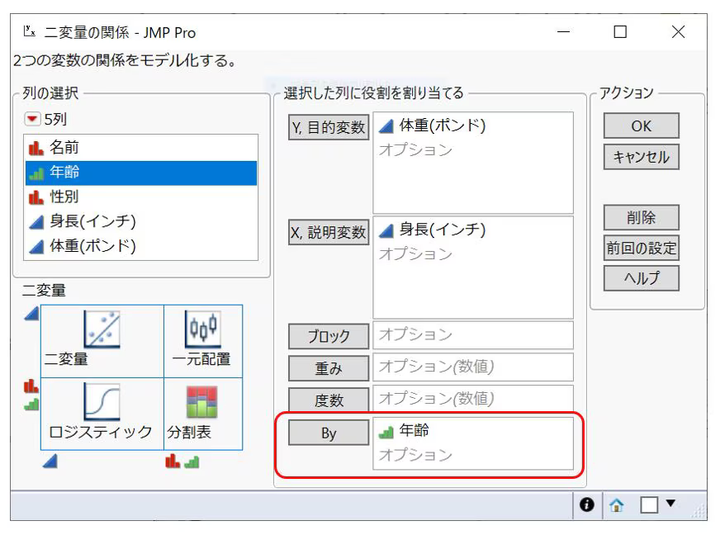The height and width of the screenshot is (535, 720).
Task: Click the continuous icon beside 体重(ポンド) in list
Action: pyautogui.click(x=36, y=247)
